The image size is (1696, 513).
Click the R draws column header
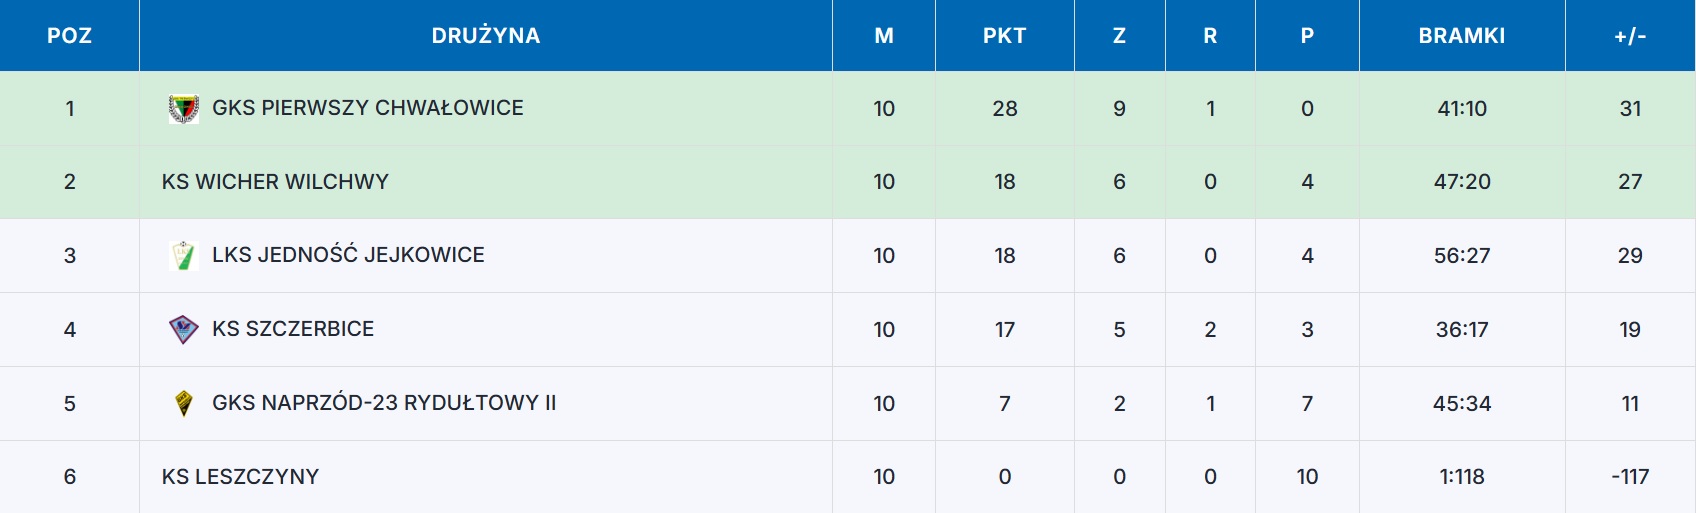point(1210,36)
